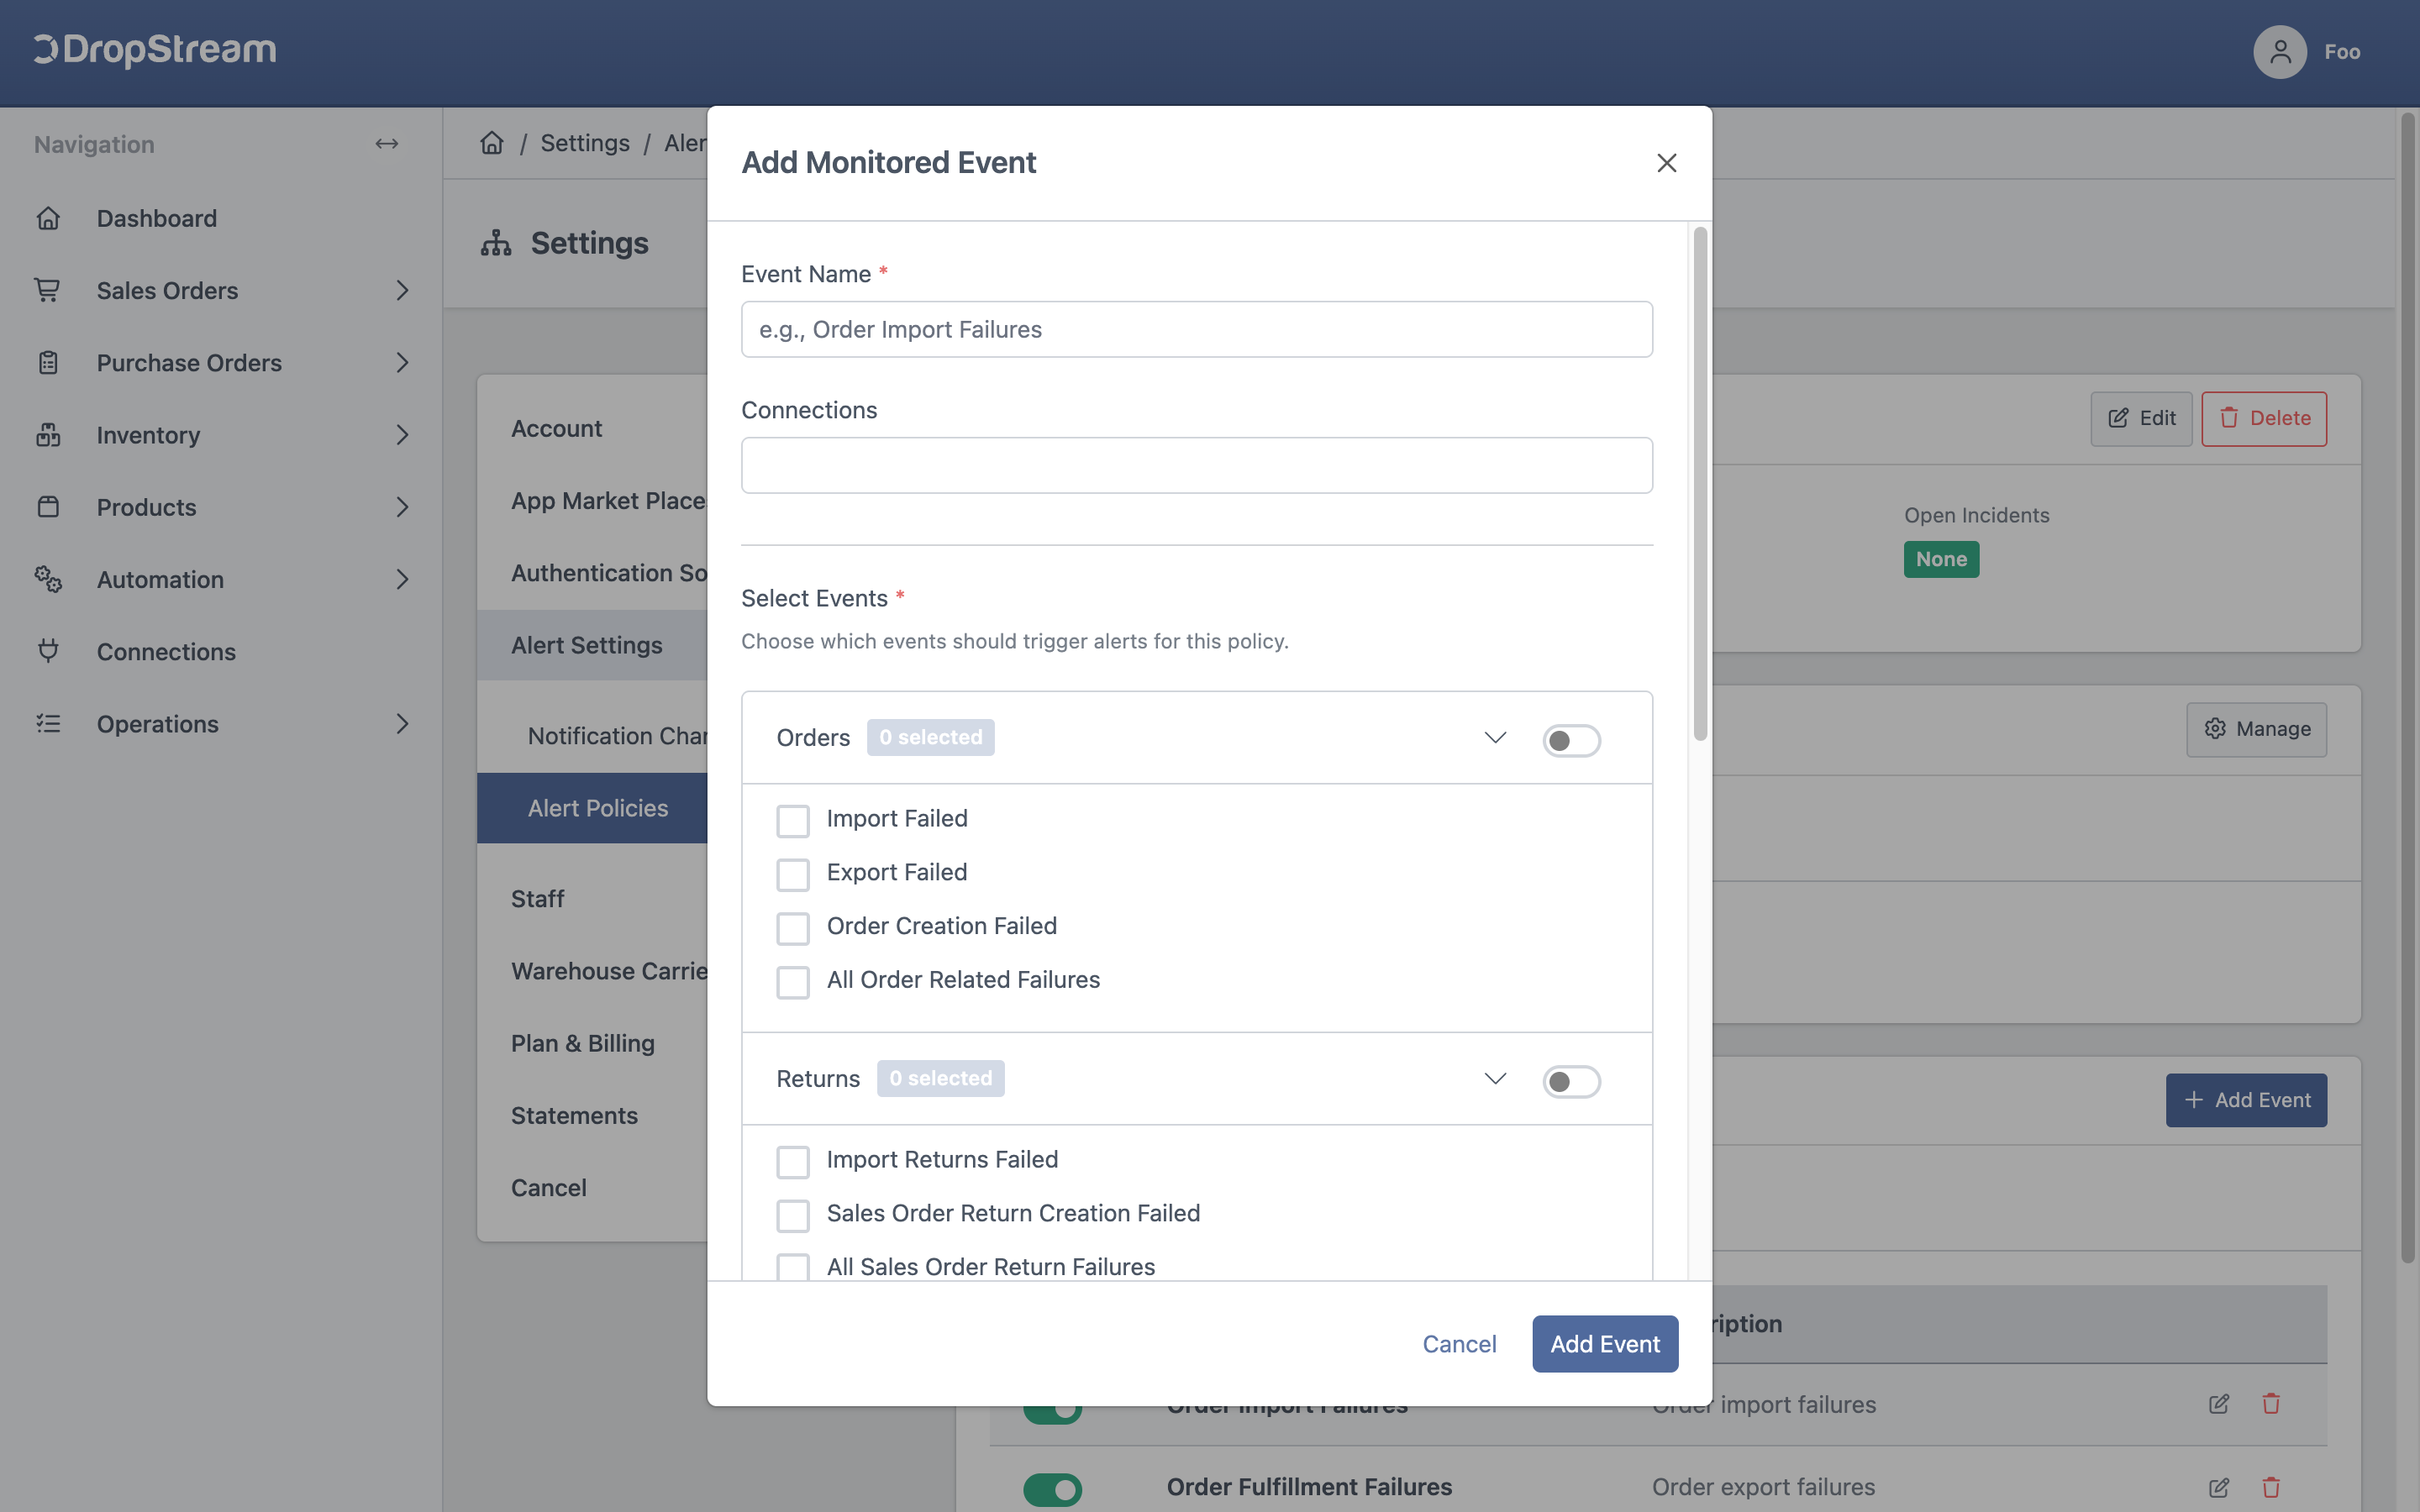Delete the Order import failures row
2420x1512 pixels.
pos(2271,1404)
